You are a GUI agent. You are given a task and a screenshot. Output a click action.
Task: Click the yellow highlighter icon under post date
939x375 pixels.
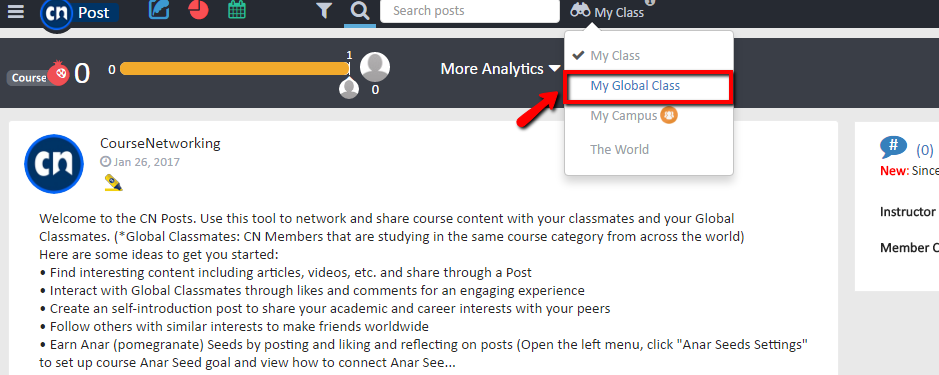pos(113,182)
